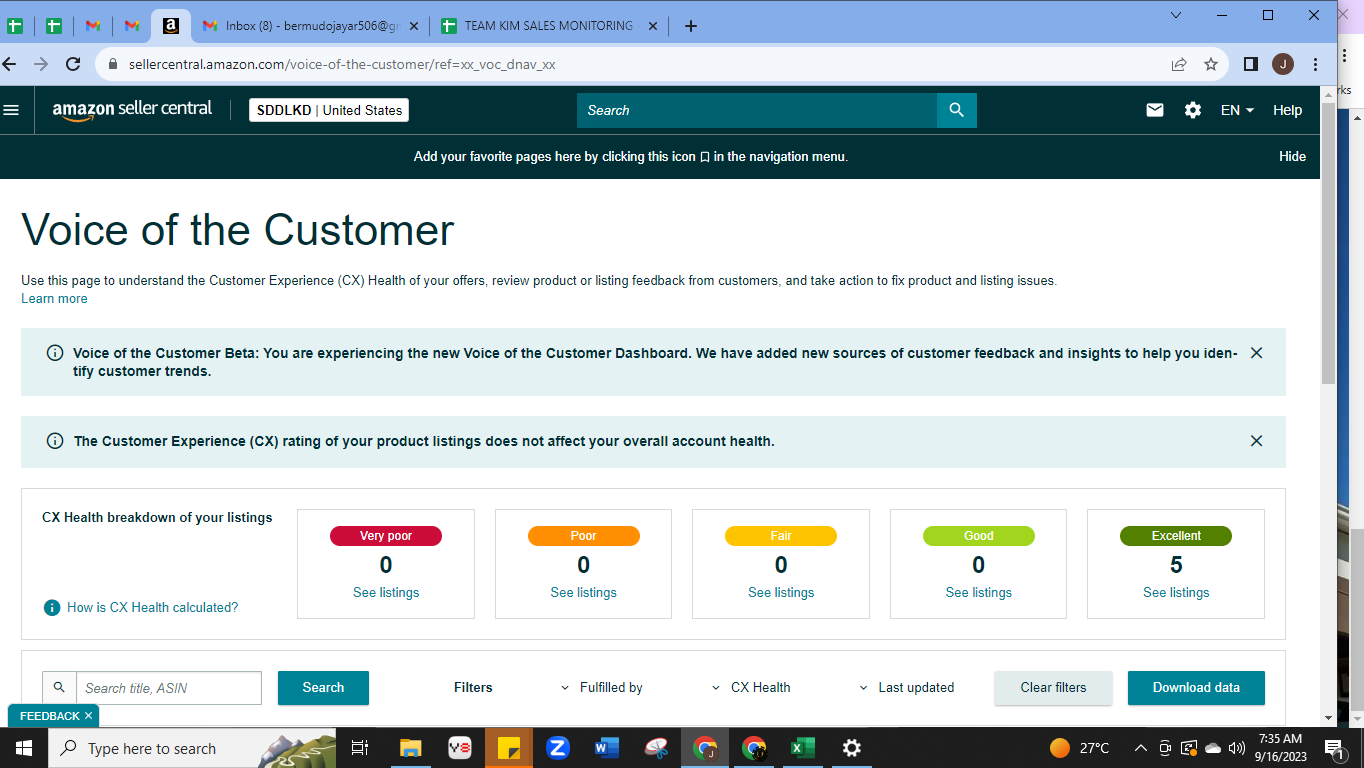Open the Learn more link

(x=54, y=299)
